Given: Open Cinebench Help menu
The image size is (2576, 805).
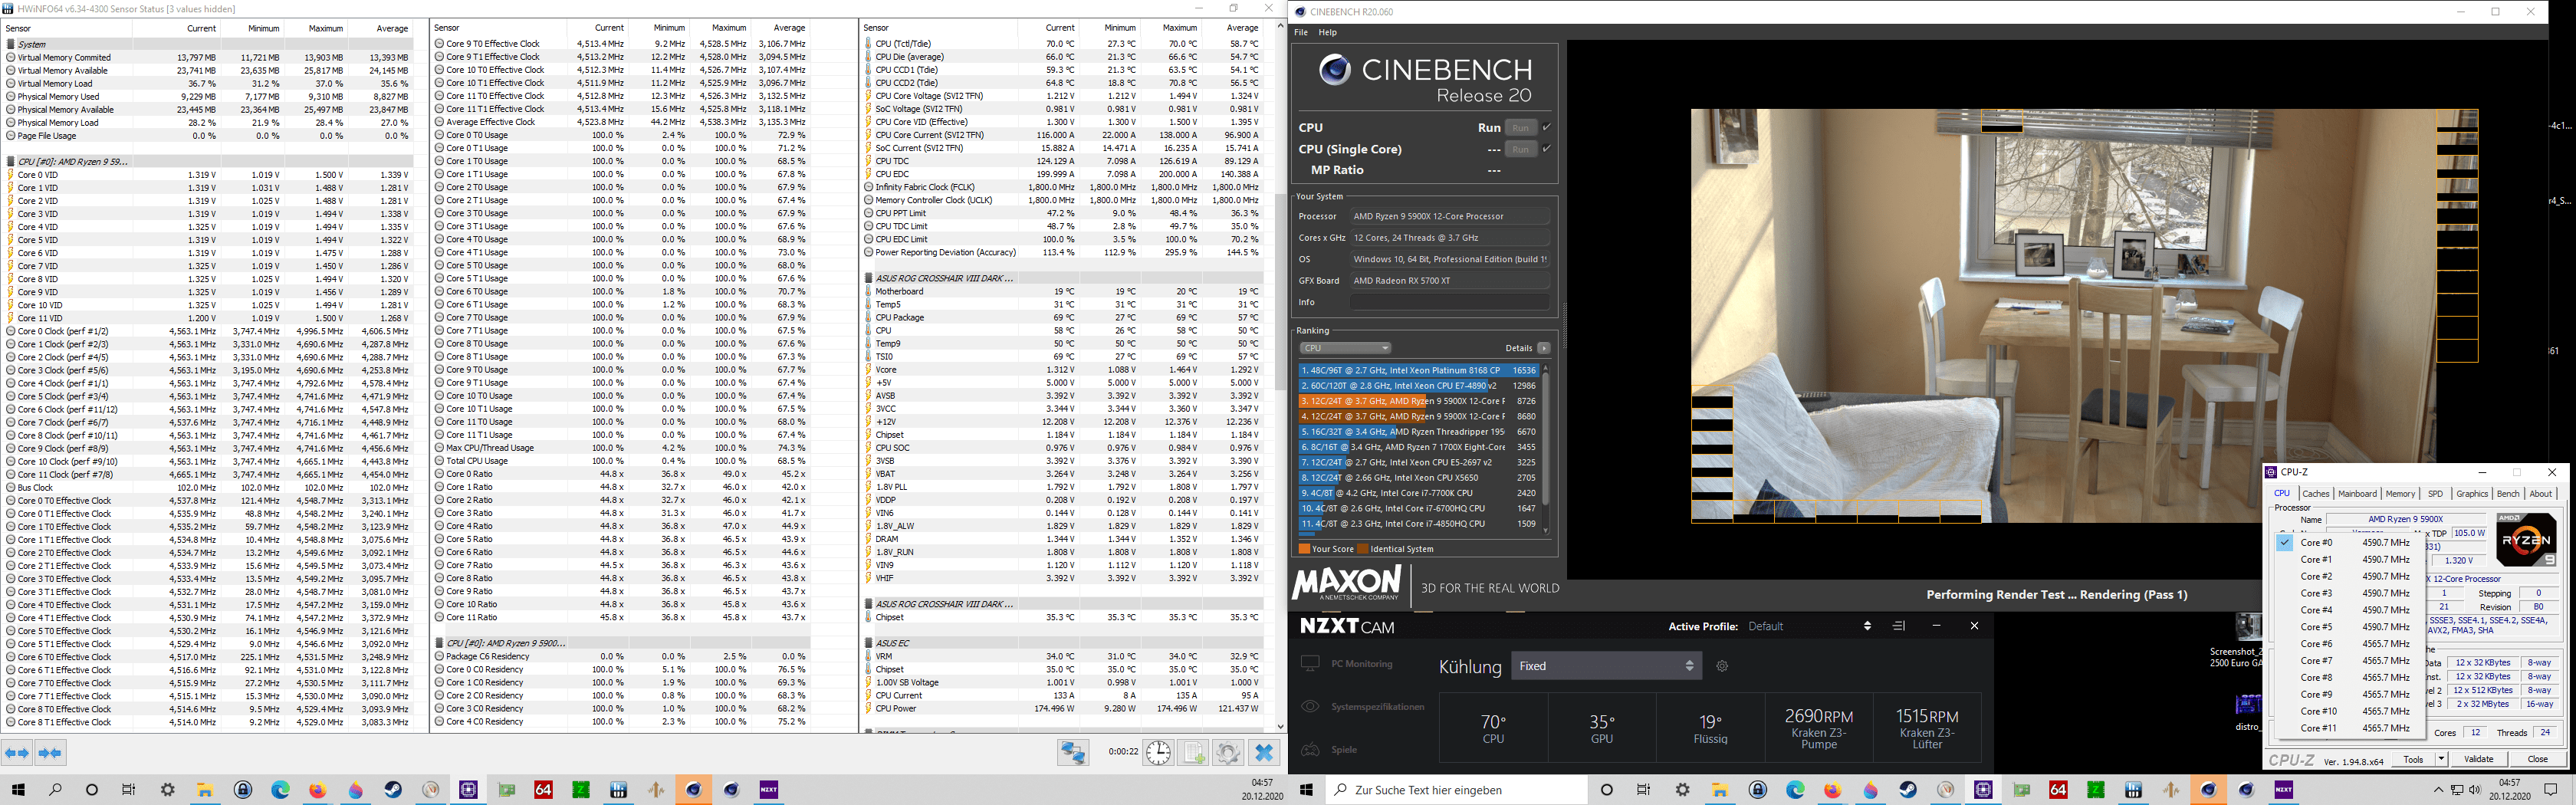Looking at the screenshot, I should click(1328, 32).
